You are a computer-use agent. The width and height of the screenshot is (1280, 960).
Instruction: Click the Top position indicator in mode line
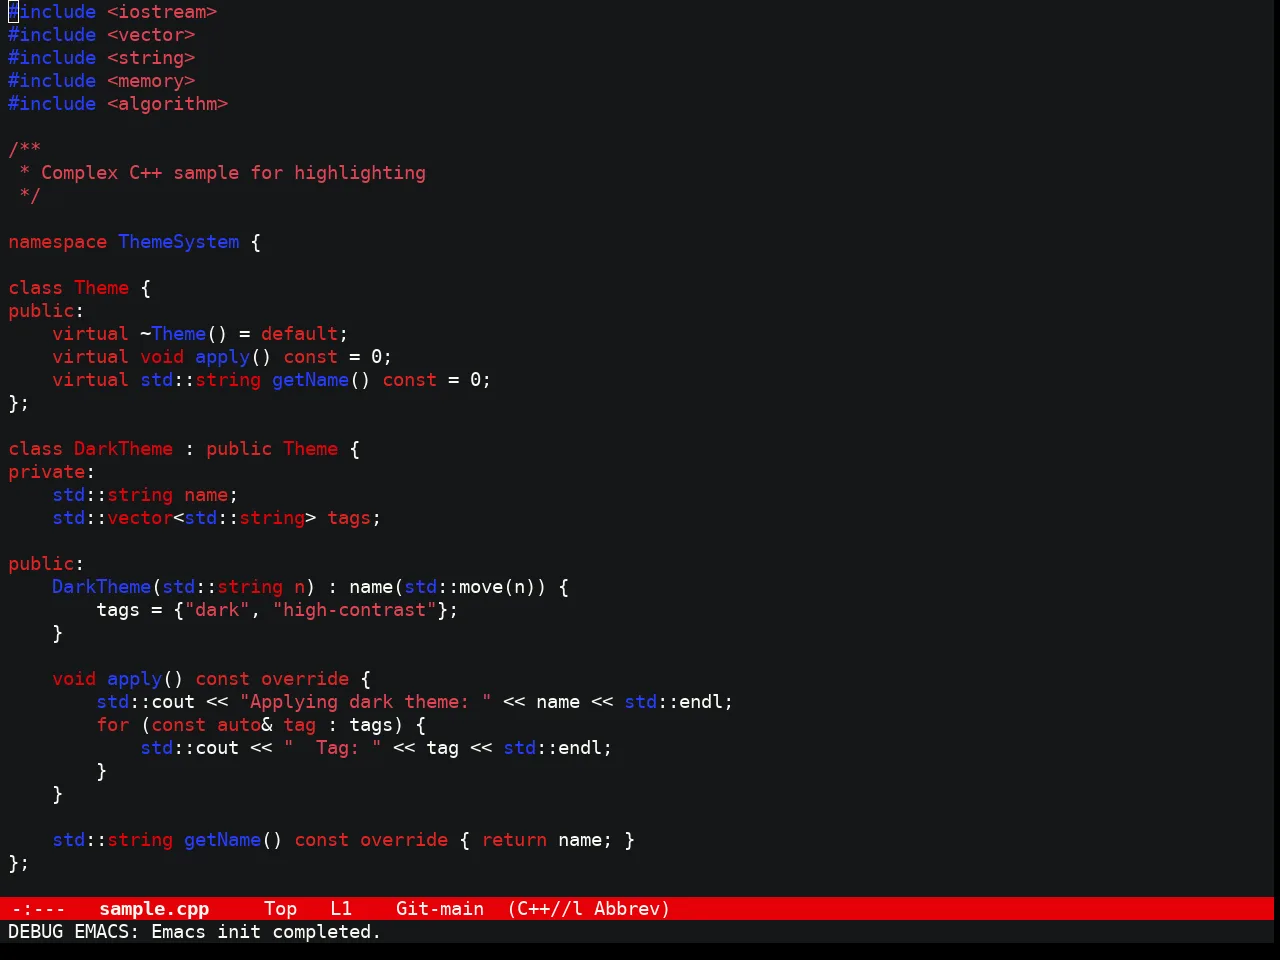coord(280,909)
